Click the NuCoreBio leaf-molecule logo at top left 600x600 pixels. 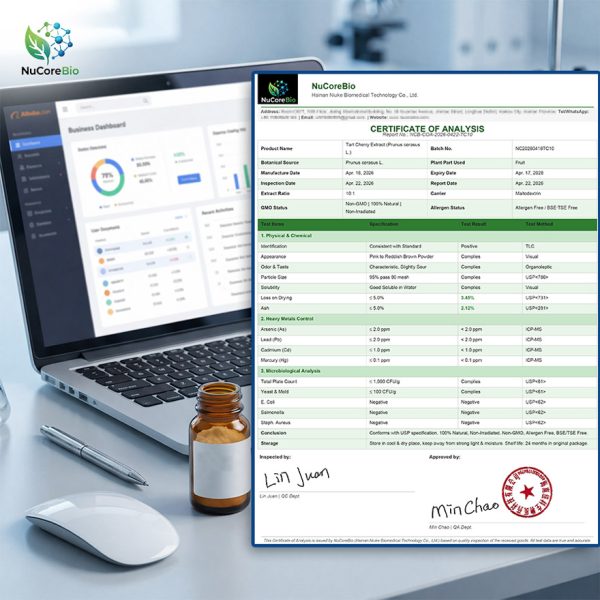coord(50,48)
